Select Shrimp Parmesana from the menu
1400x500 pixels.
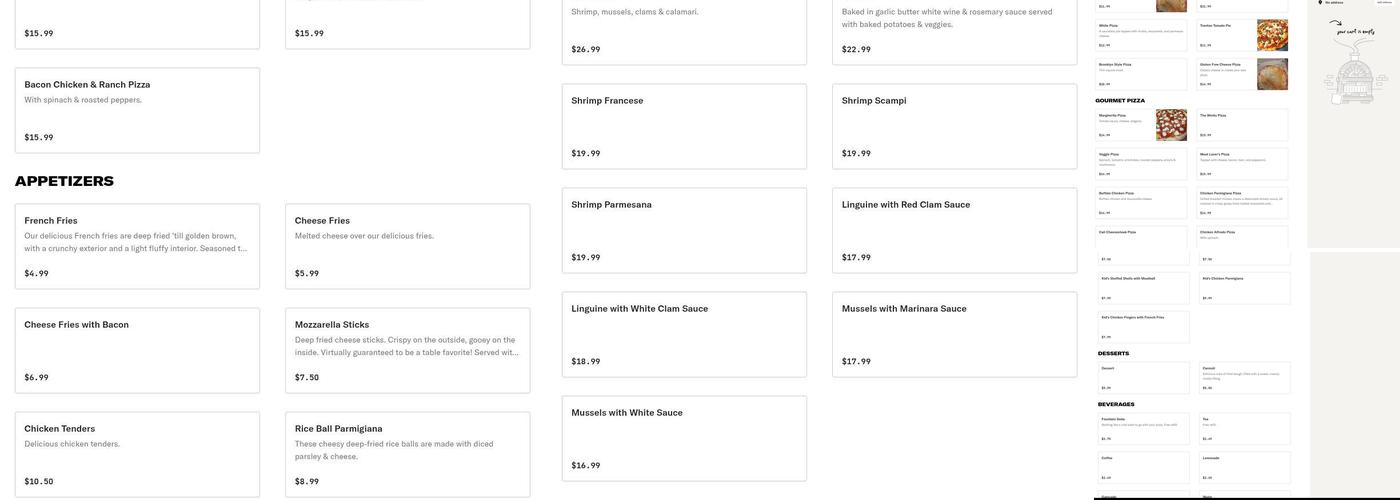(x=684, y=230)
